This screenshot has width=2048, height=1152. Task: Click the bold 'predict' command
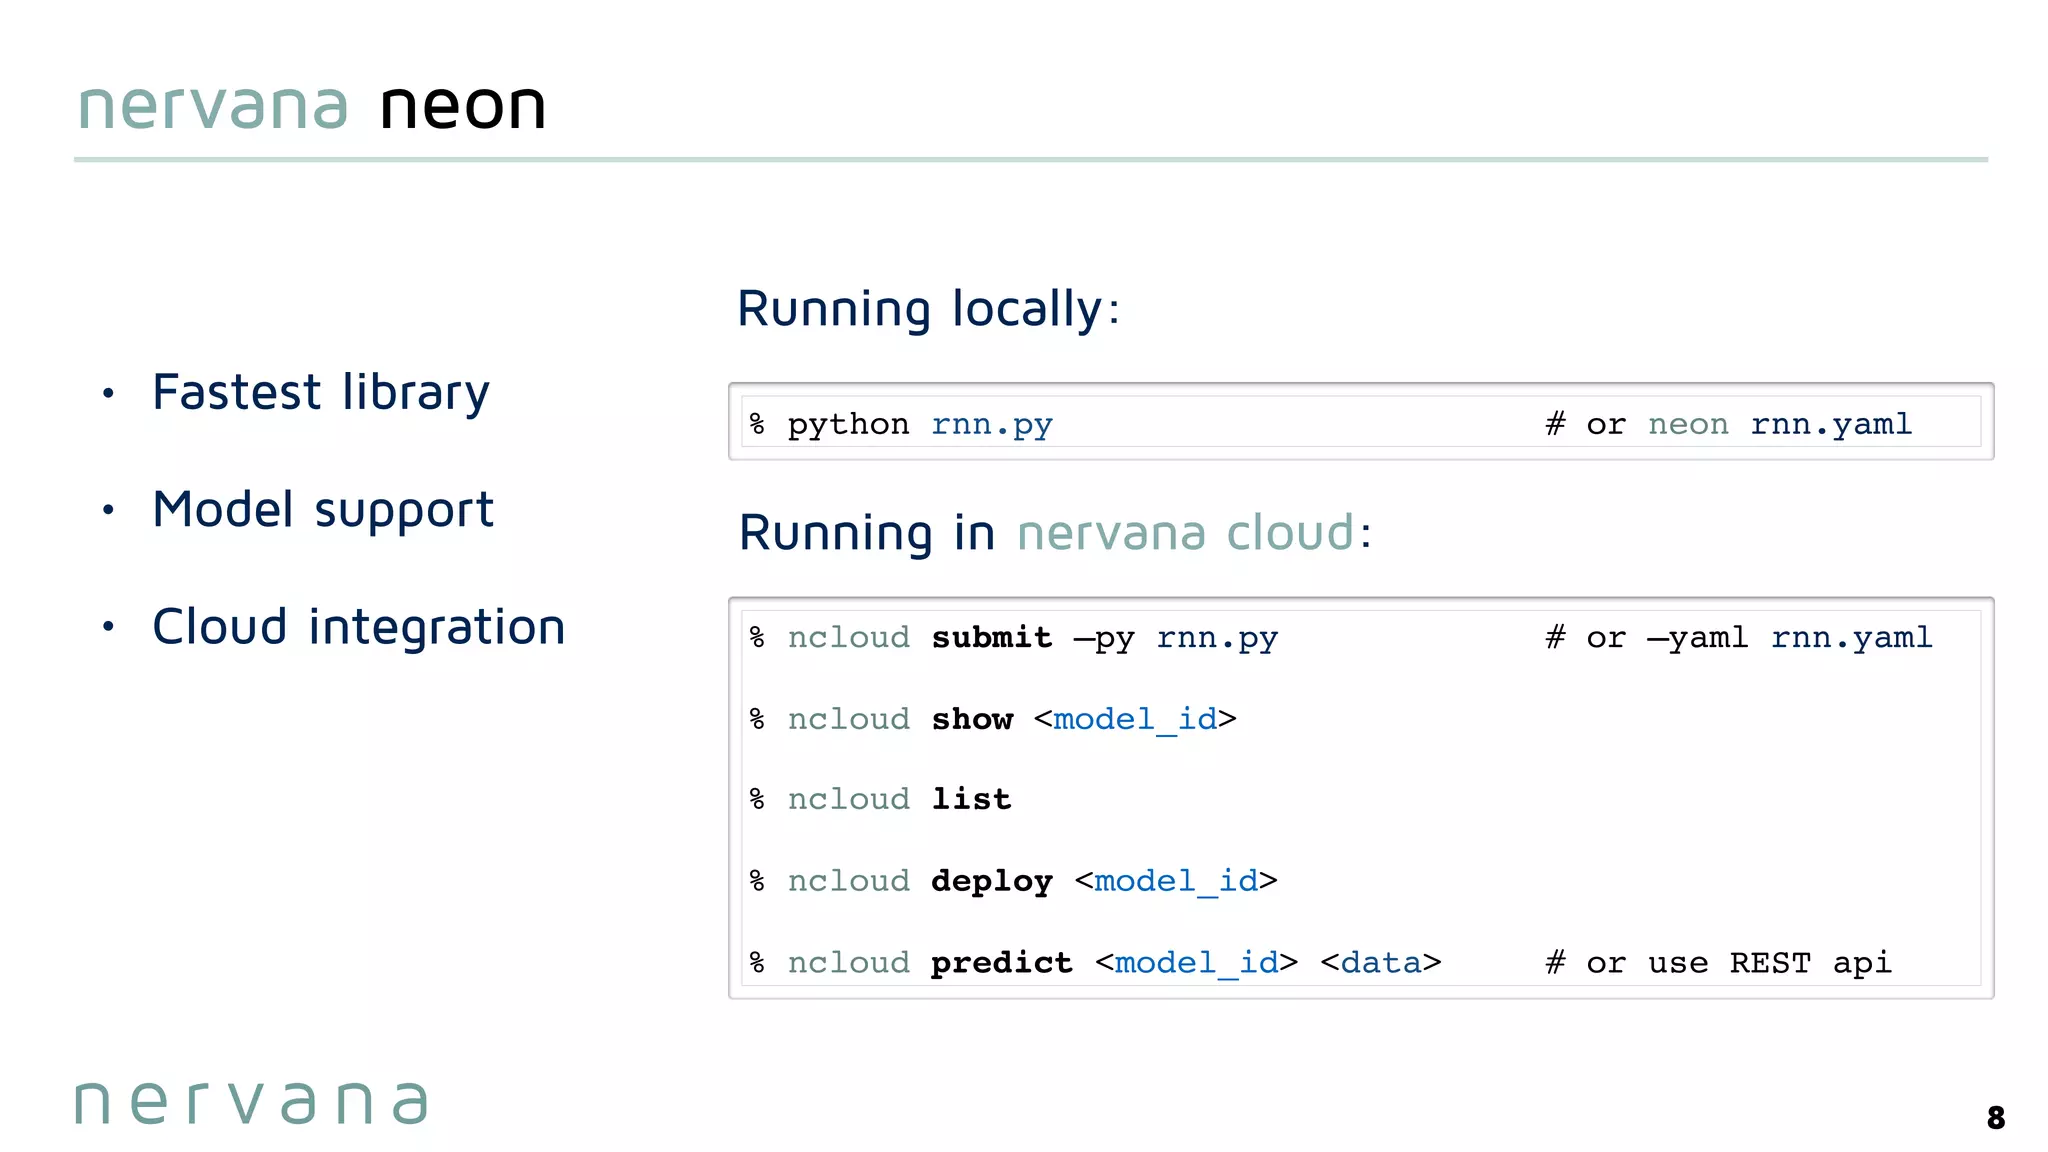coord(1001,962)
